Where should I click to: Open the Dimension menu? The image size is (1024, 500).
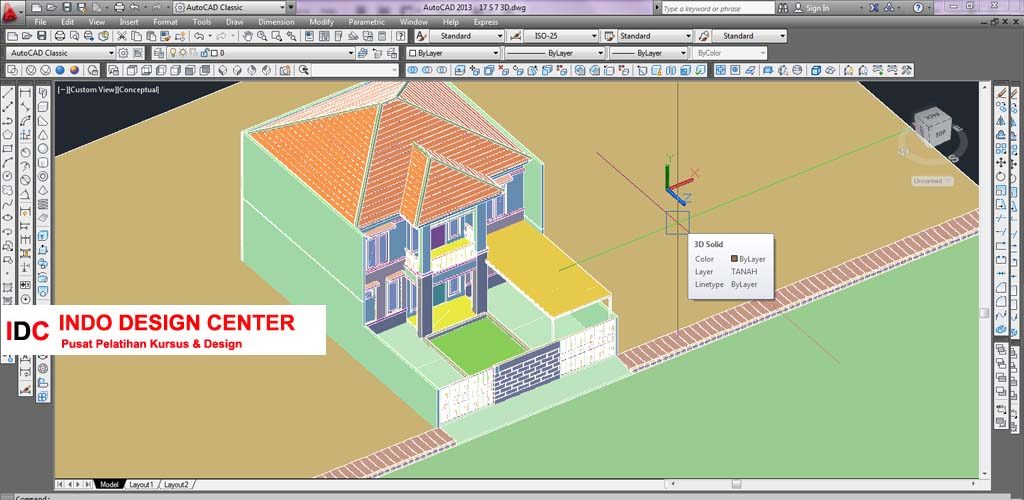[x=276, y=22]
